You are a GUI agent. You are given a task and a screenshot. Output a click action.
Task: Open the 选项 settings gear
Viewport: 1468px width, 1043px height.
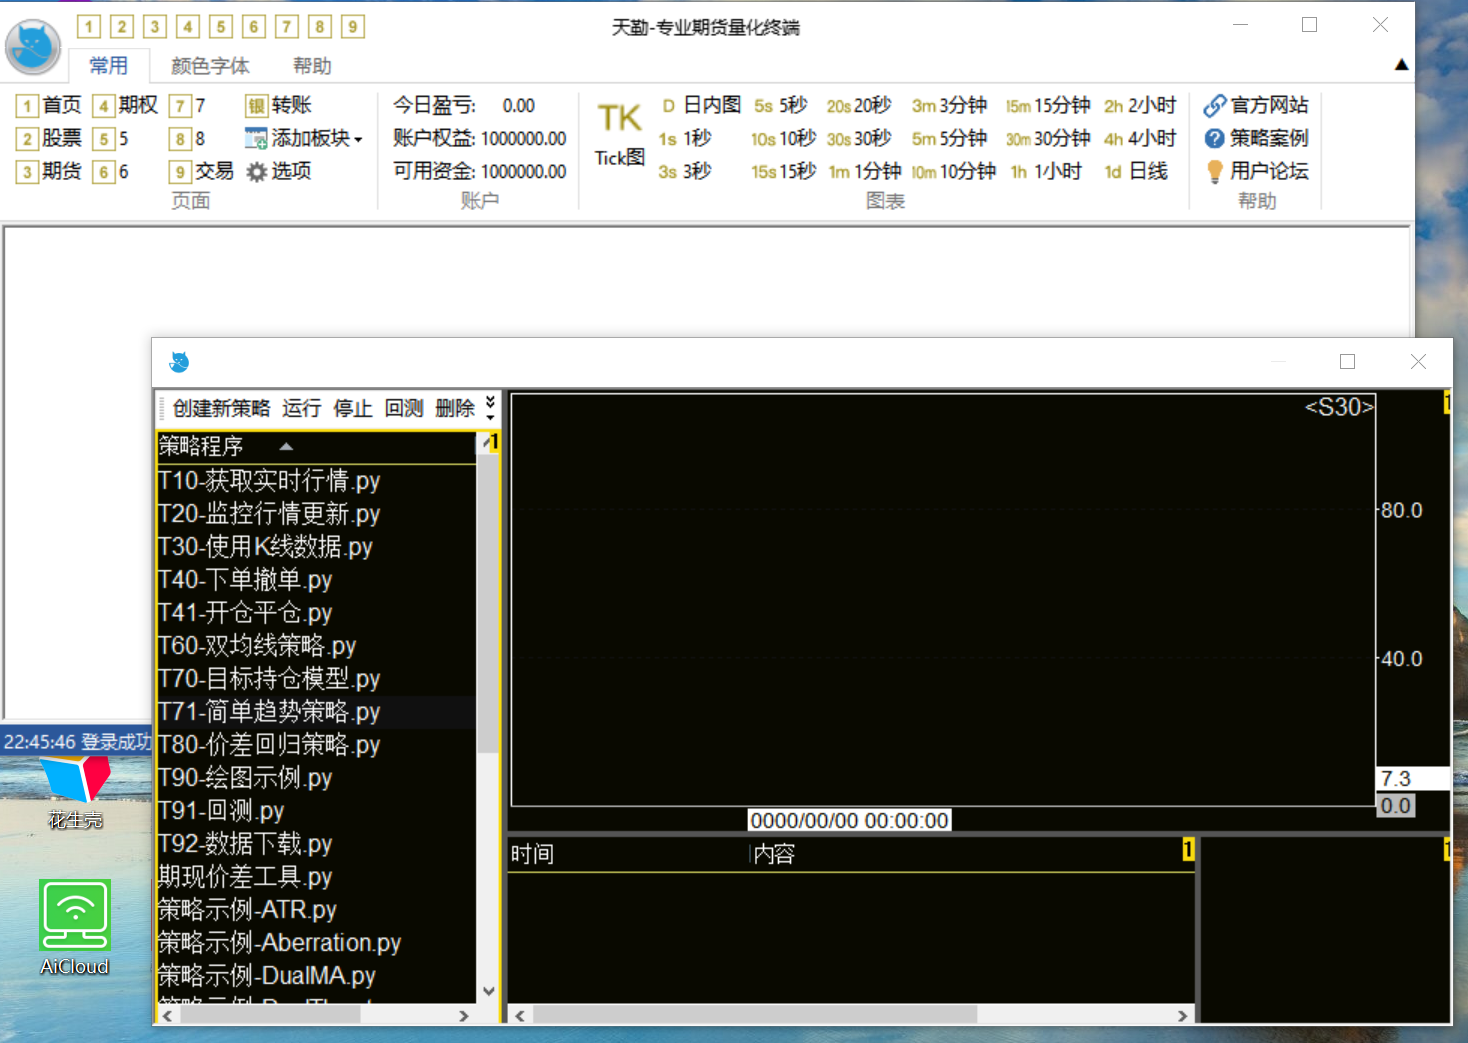coord(279,171)
